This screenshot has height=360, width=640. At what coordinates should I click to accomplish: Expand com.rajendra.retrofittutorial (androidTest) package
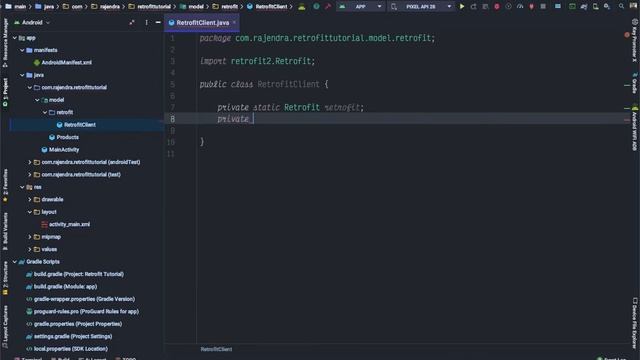click(29, 162)
